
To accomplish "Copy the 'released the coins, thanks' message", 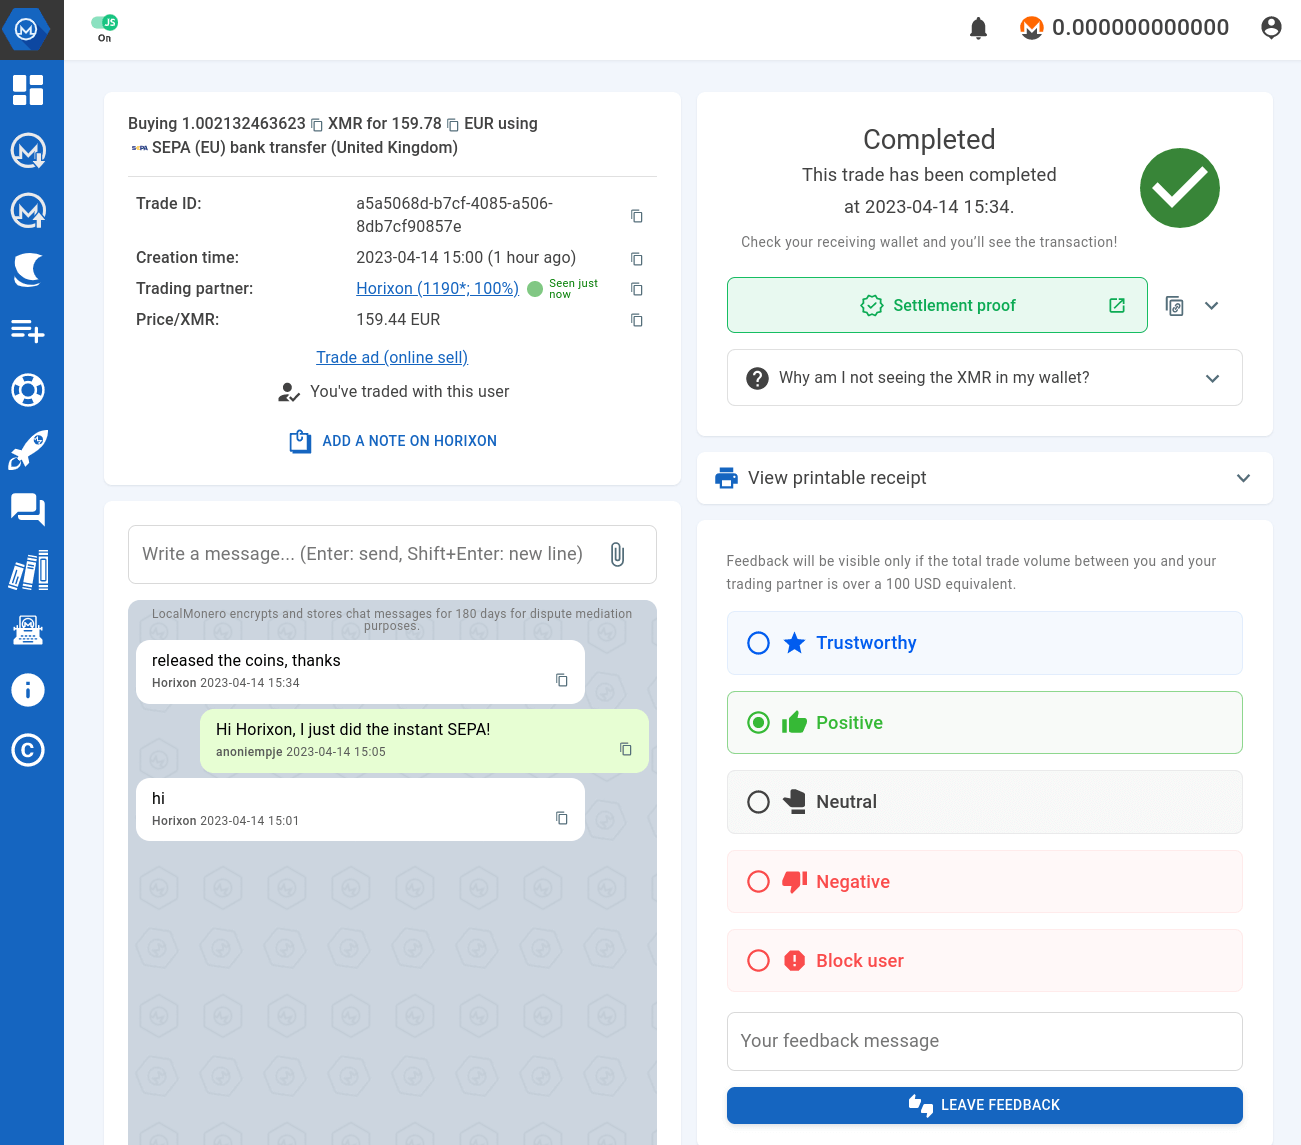I will click(x=561, y=680).
